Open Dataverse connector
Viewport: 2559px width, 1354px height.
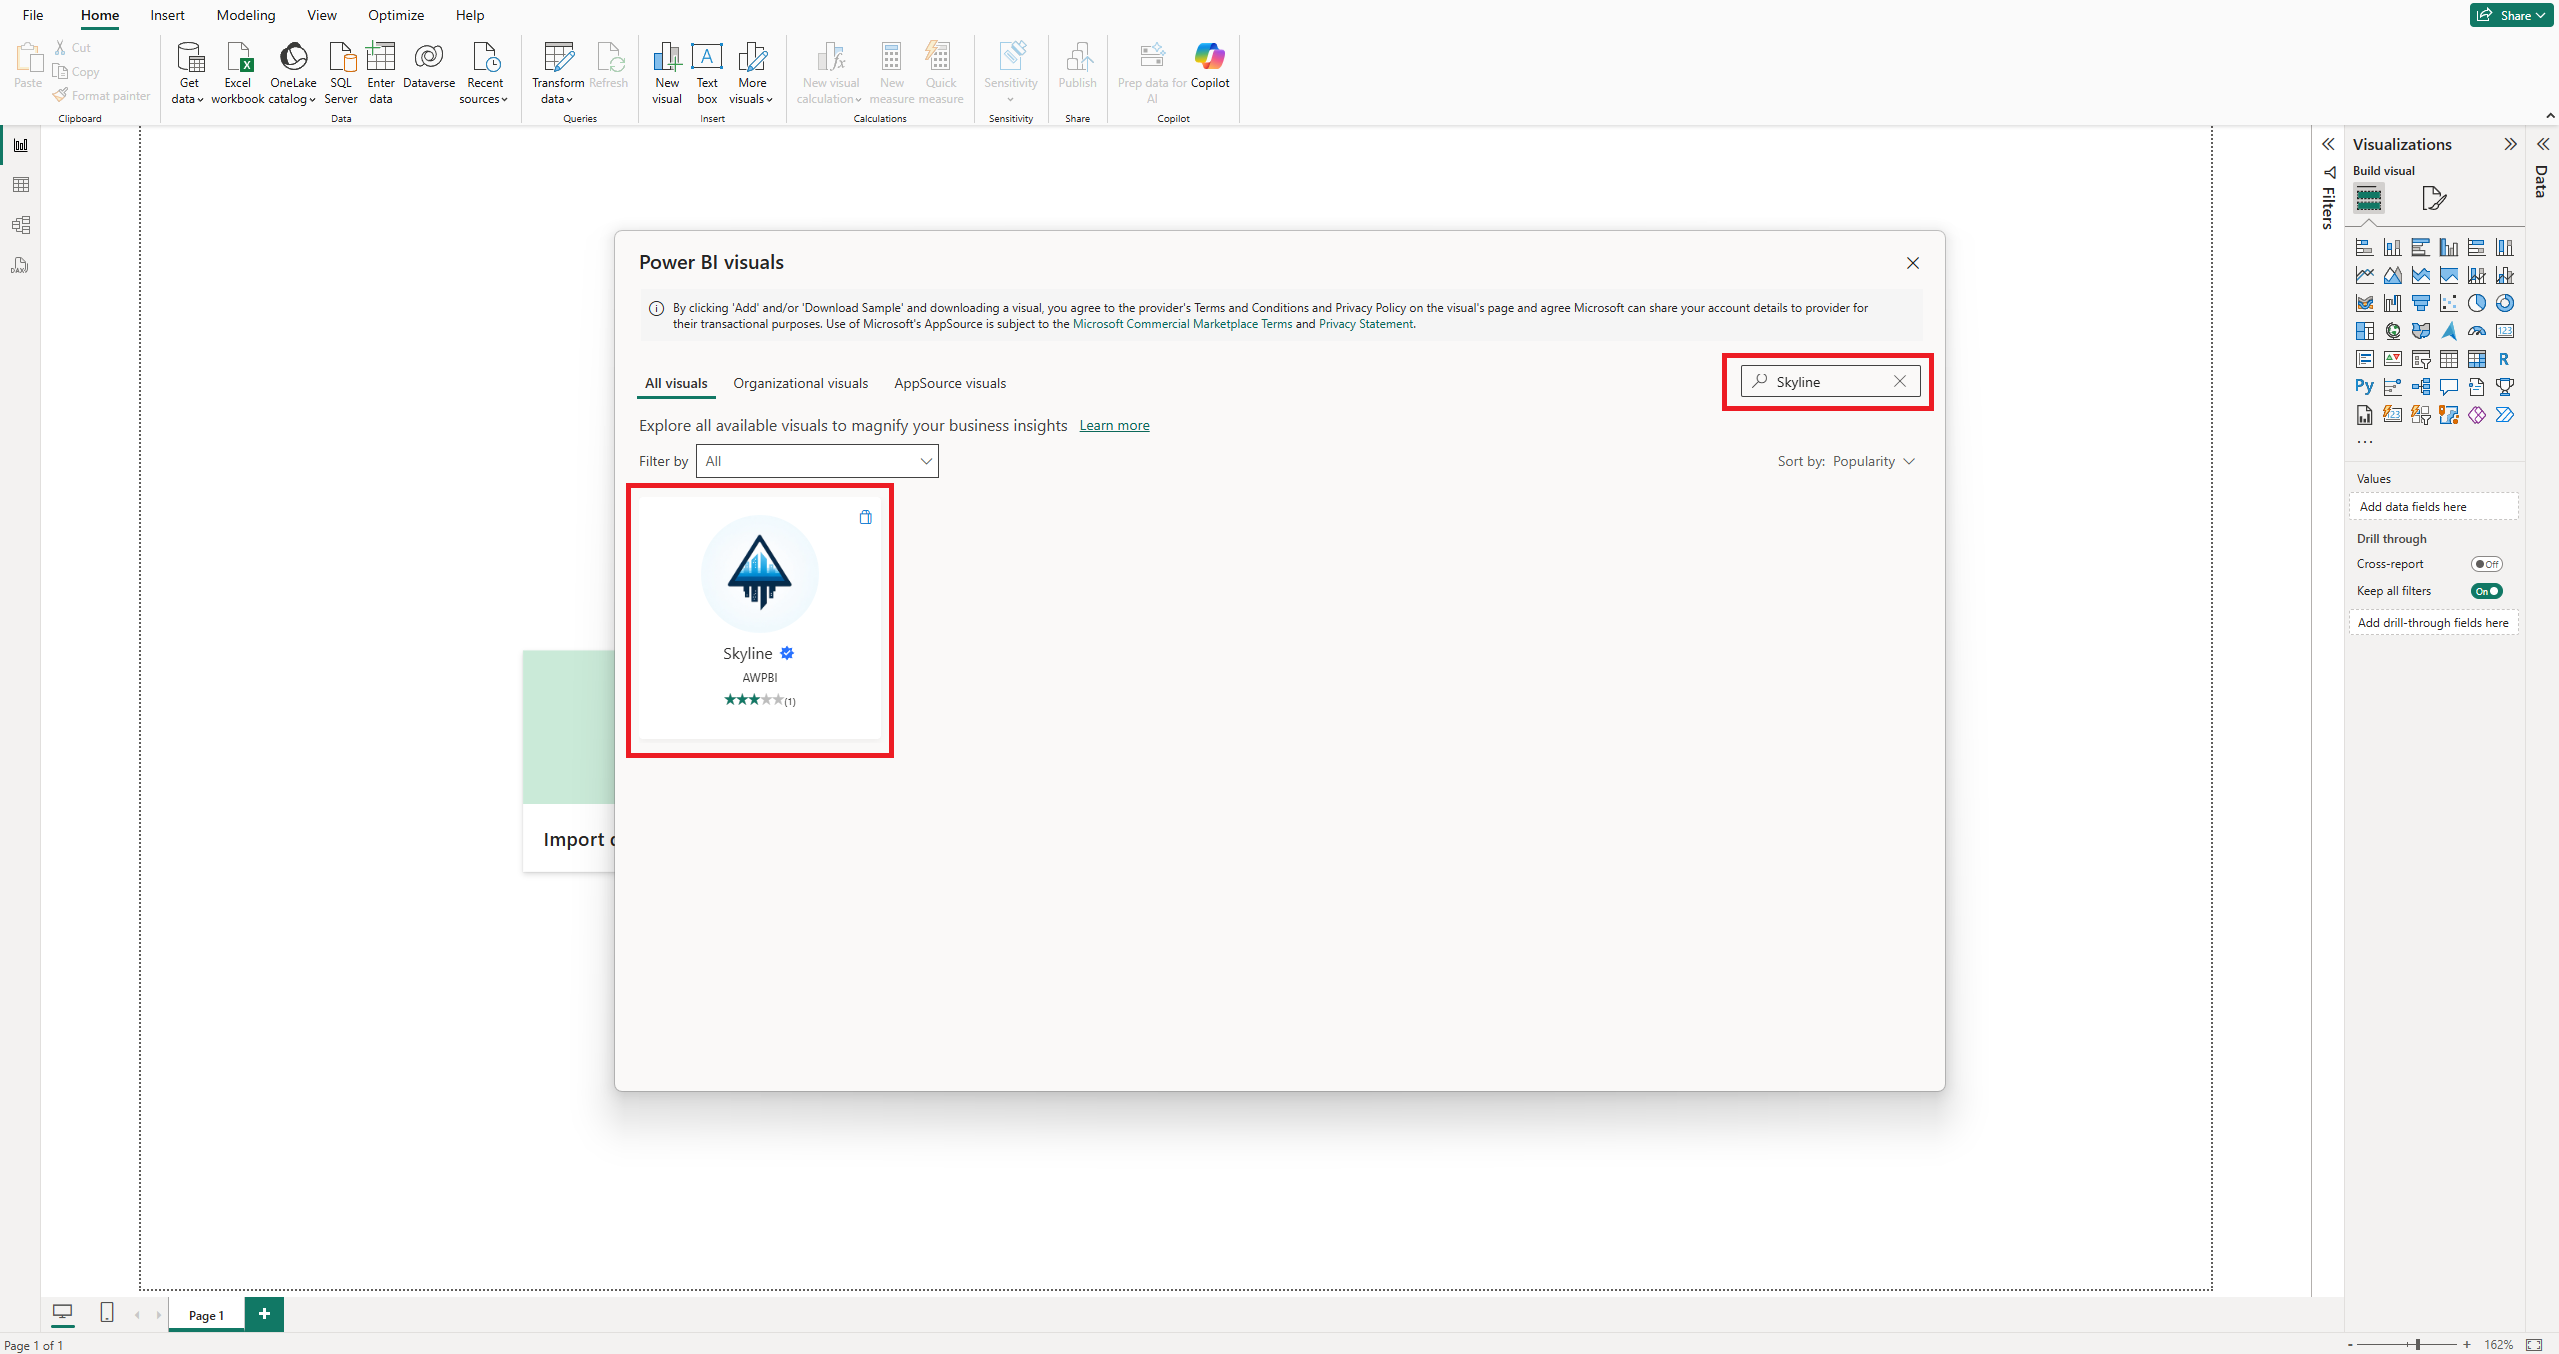click(429, 66)
